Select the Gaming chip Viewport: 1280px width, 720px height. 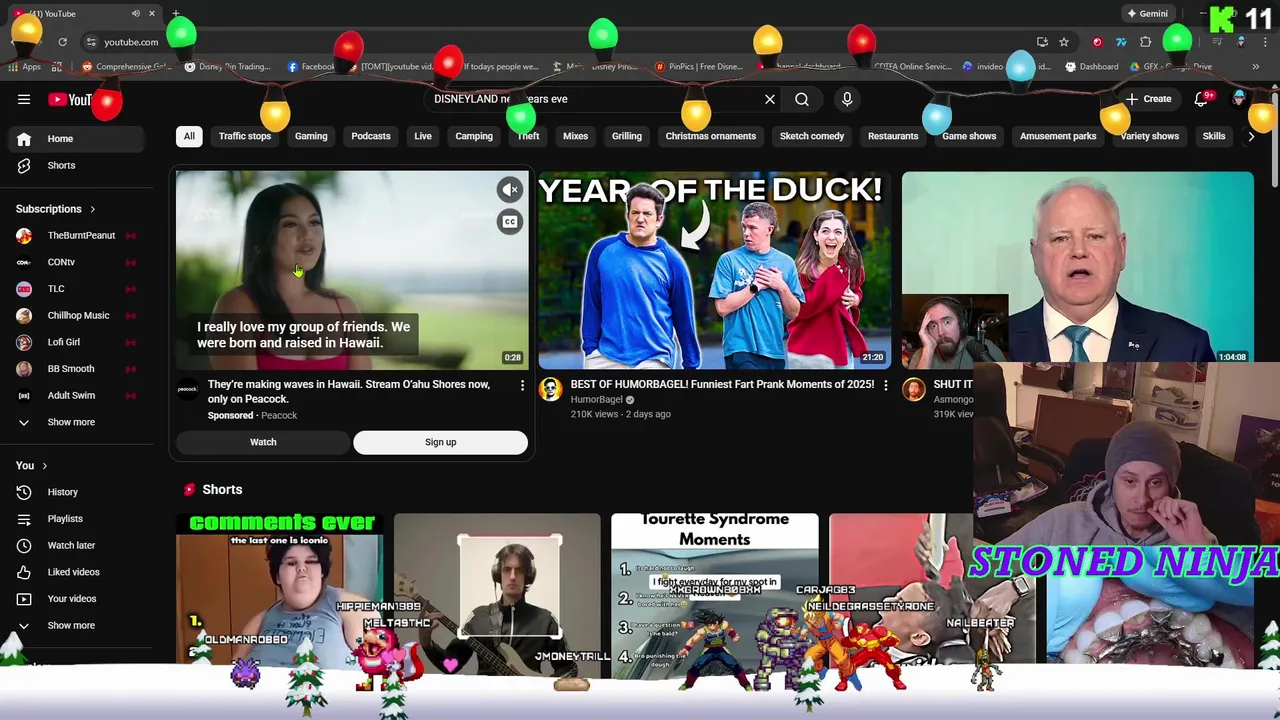311,136
